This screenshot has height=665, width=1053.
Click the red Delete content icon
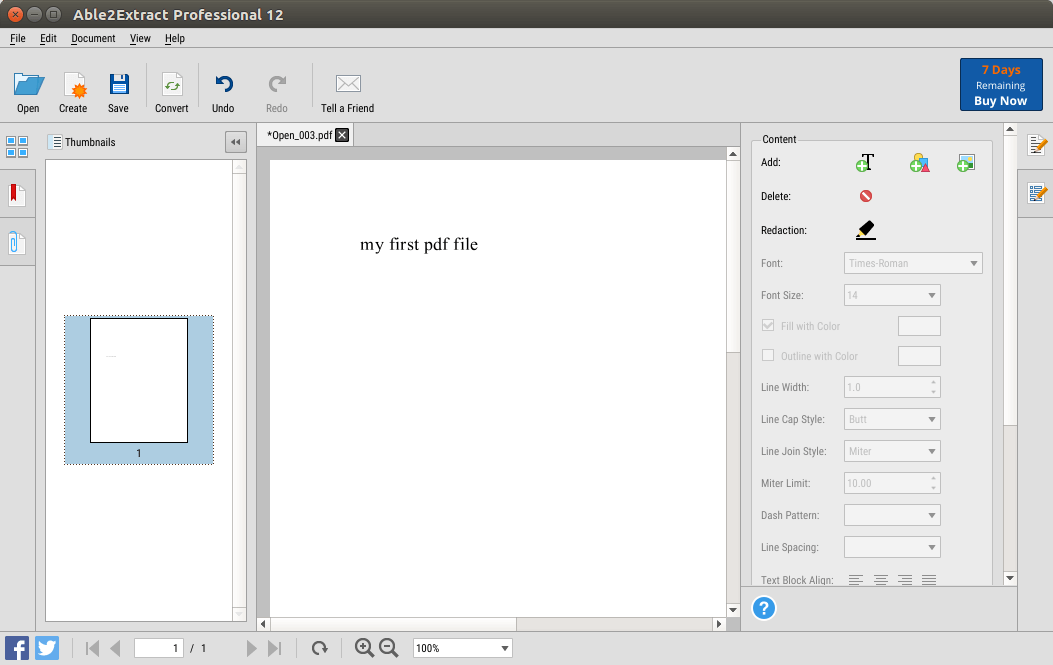point(866,196)
